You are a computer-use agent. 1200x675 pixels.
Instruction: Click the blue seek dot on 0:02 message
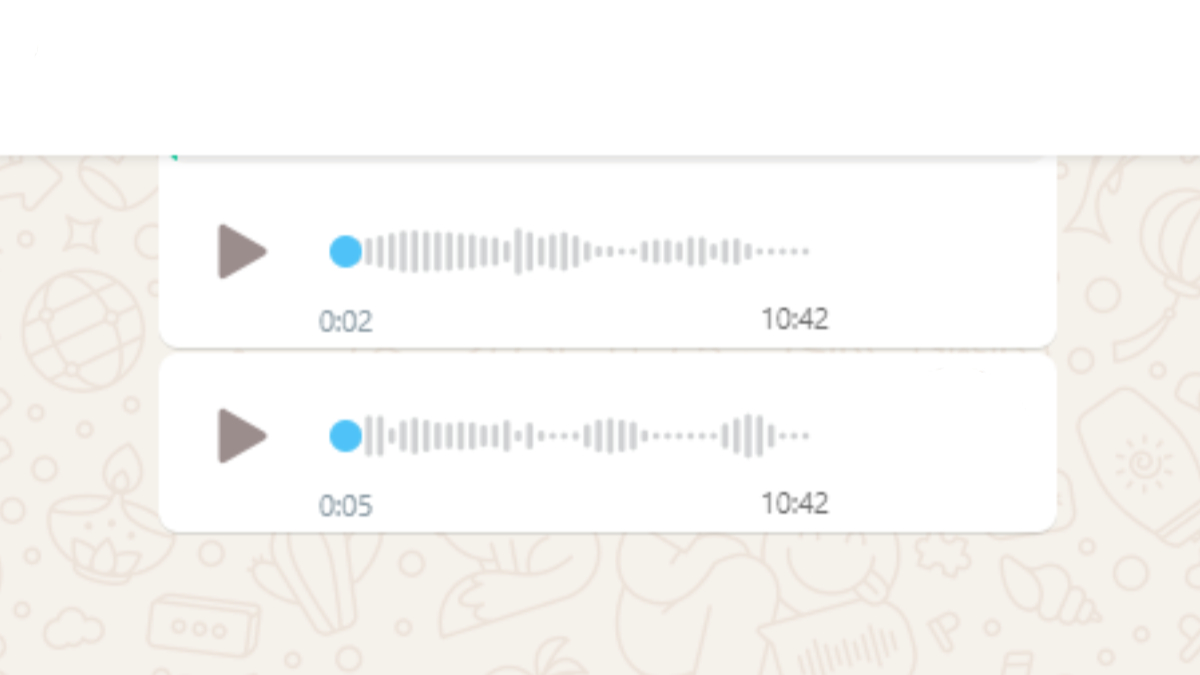pos(346,251)
